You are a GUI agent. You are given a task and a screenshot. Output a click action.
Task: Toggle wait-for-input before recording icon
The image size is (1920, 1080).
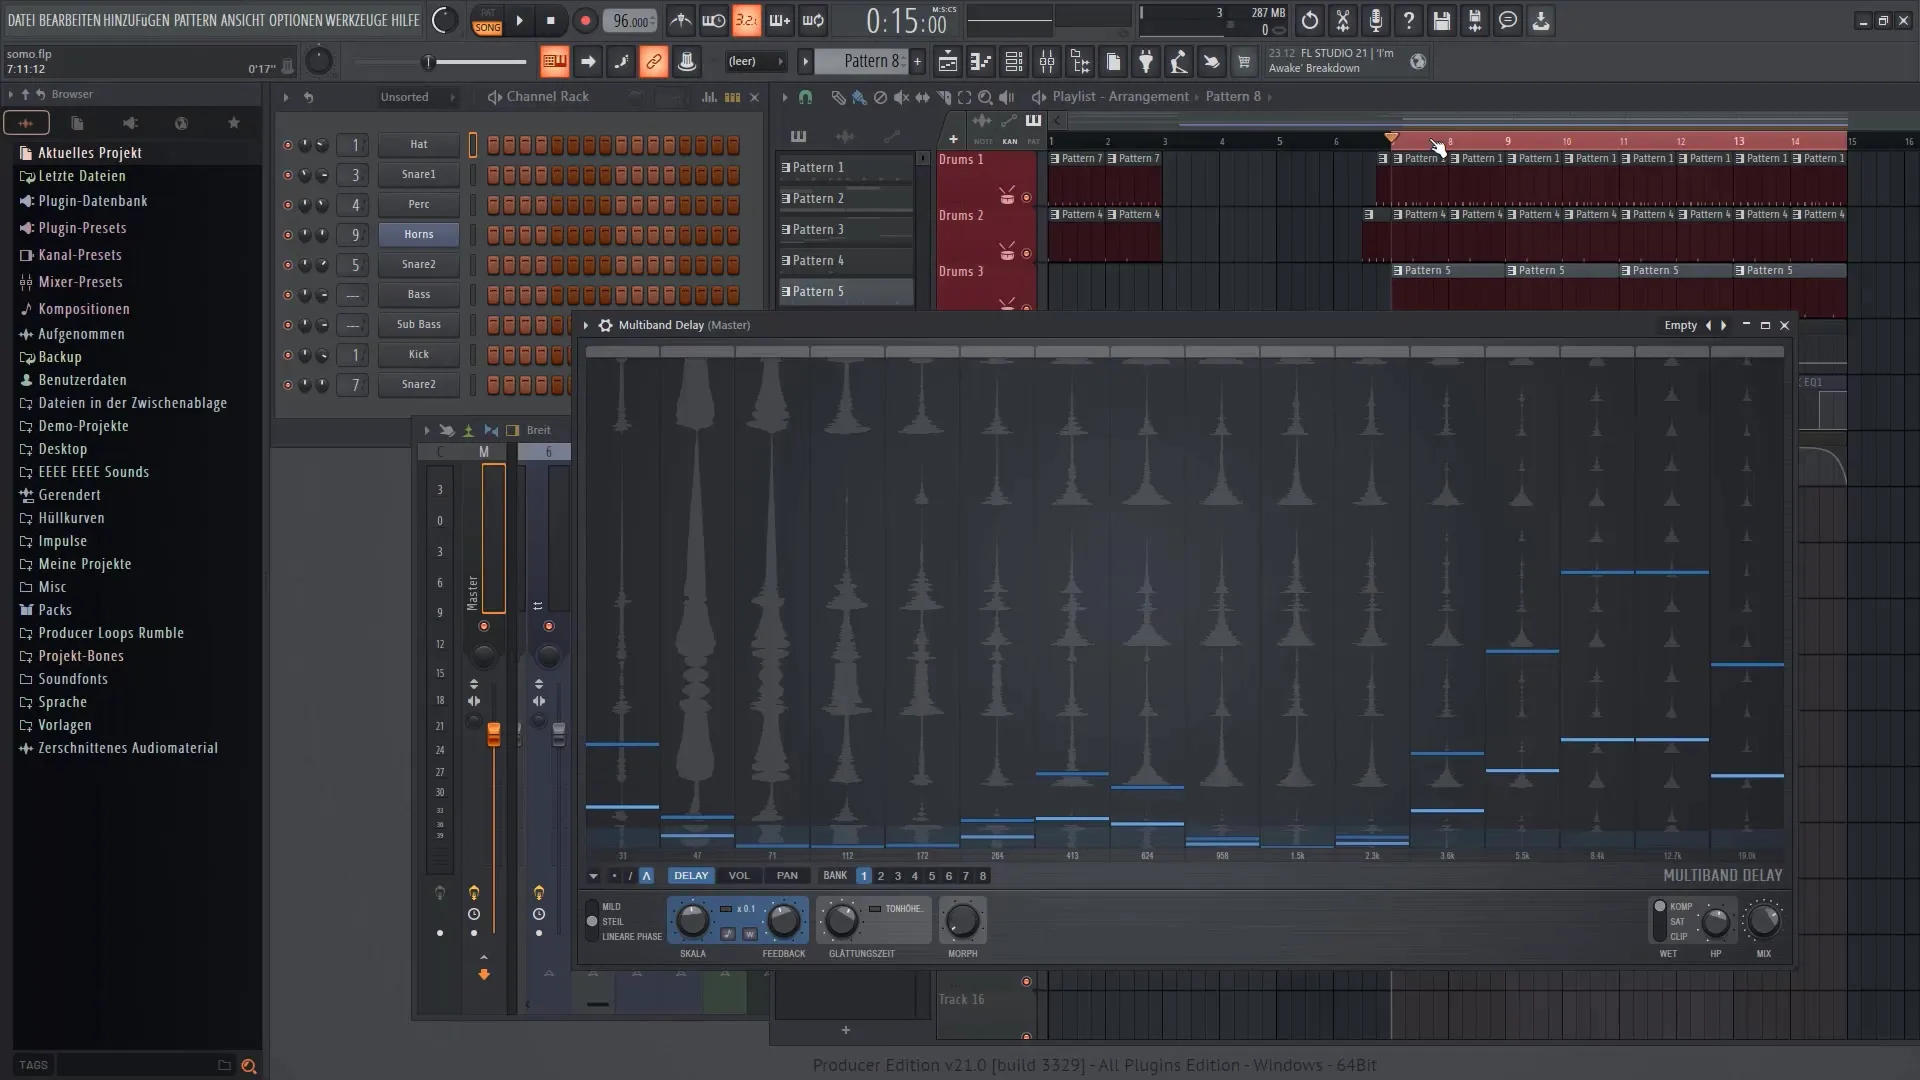(713, 20)
